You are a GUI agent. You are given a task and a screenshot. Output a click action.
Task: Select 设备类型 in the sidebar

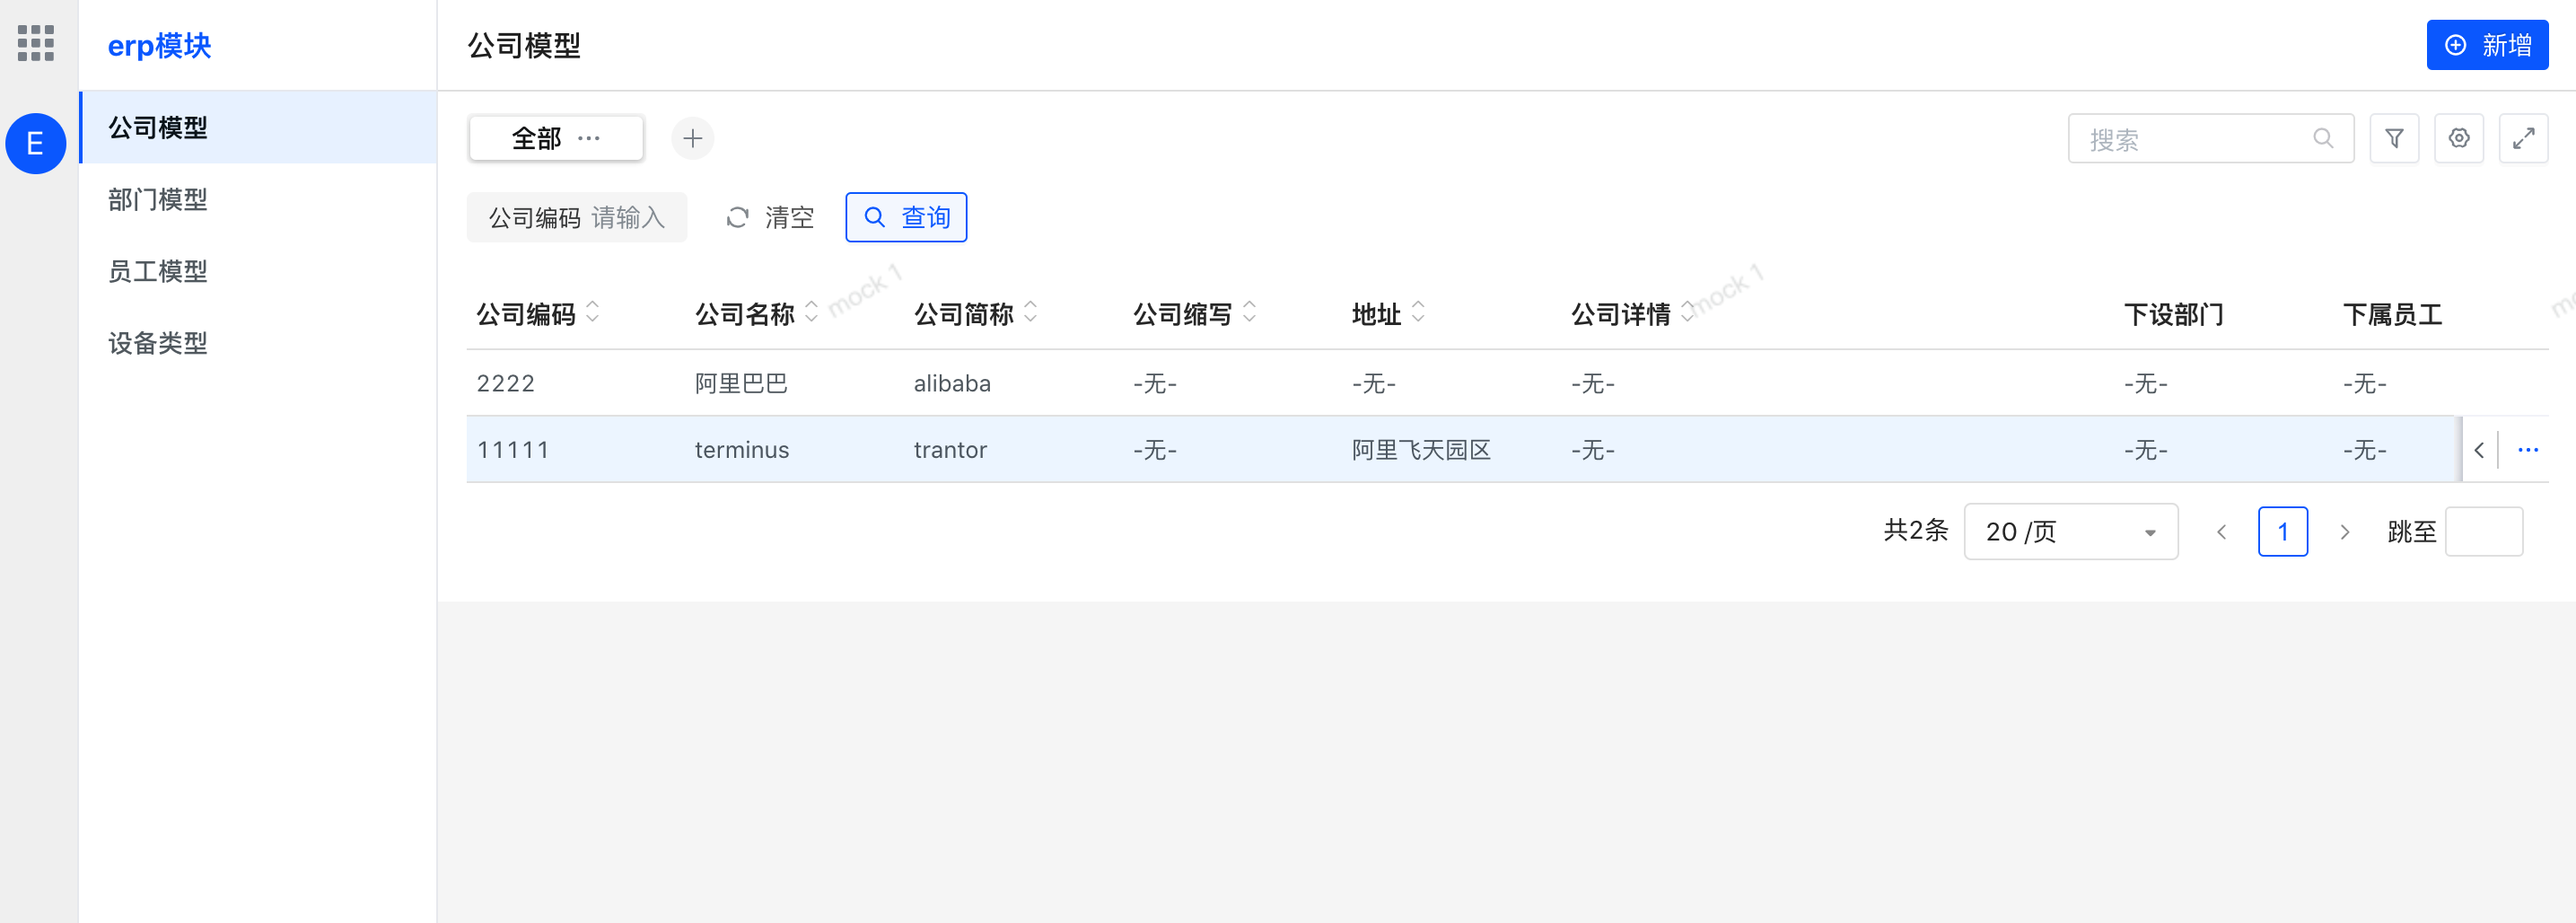tap(158, 344)
